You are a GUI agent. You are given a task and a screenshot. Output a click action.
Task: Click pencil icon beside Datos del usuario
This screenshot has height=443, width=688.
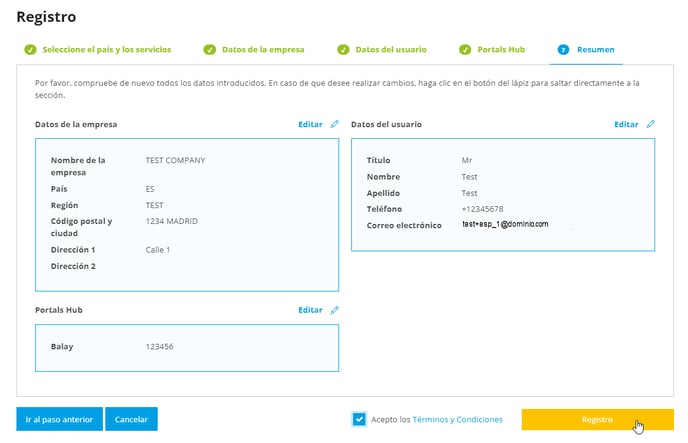651,125
